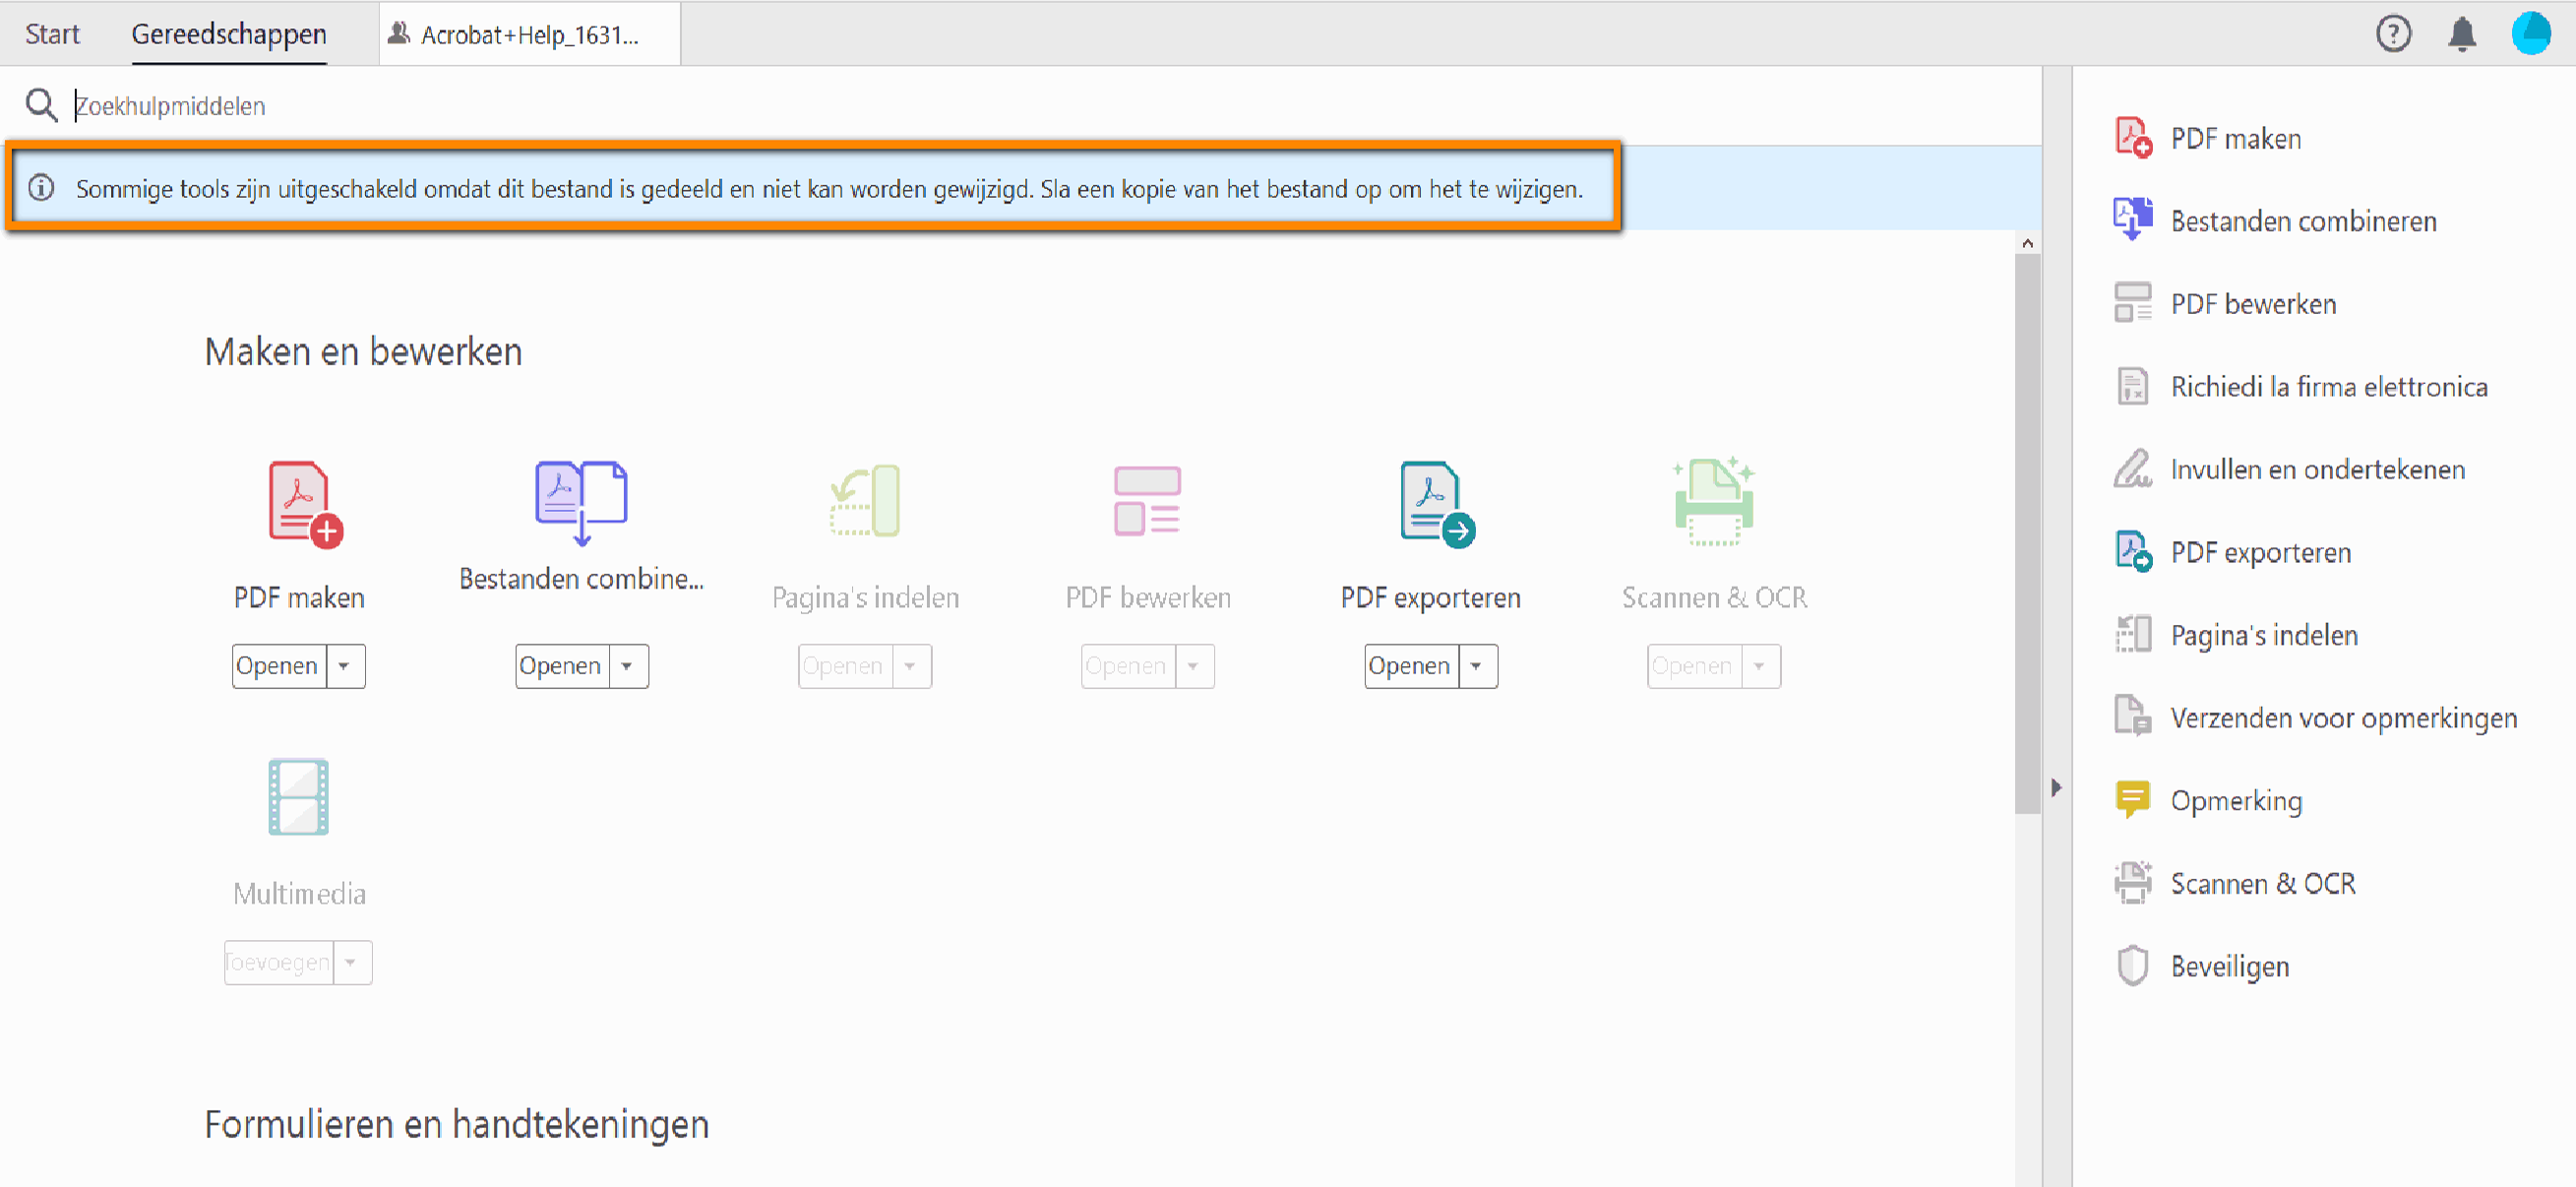Switch to Acrobat+Help document tab

coord(529,34)
